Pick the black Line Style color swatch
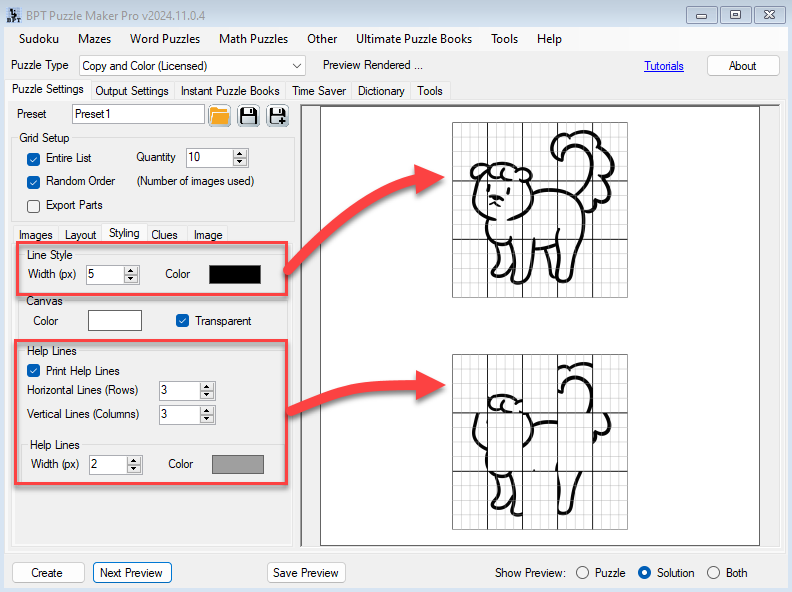The width and height of the screenshot is (792, 592). point(235,274)
